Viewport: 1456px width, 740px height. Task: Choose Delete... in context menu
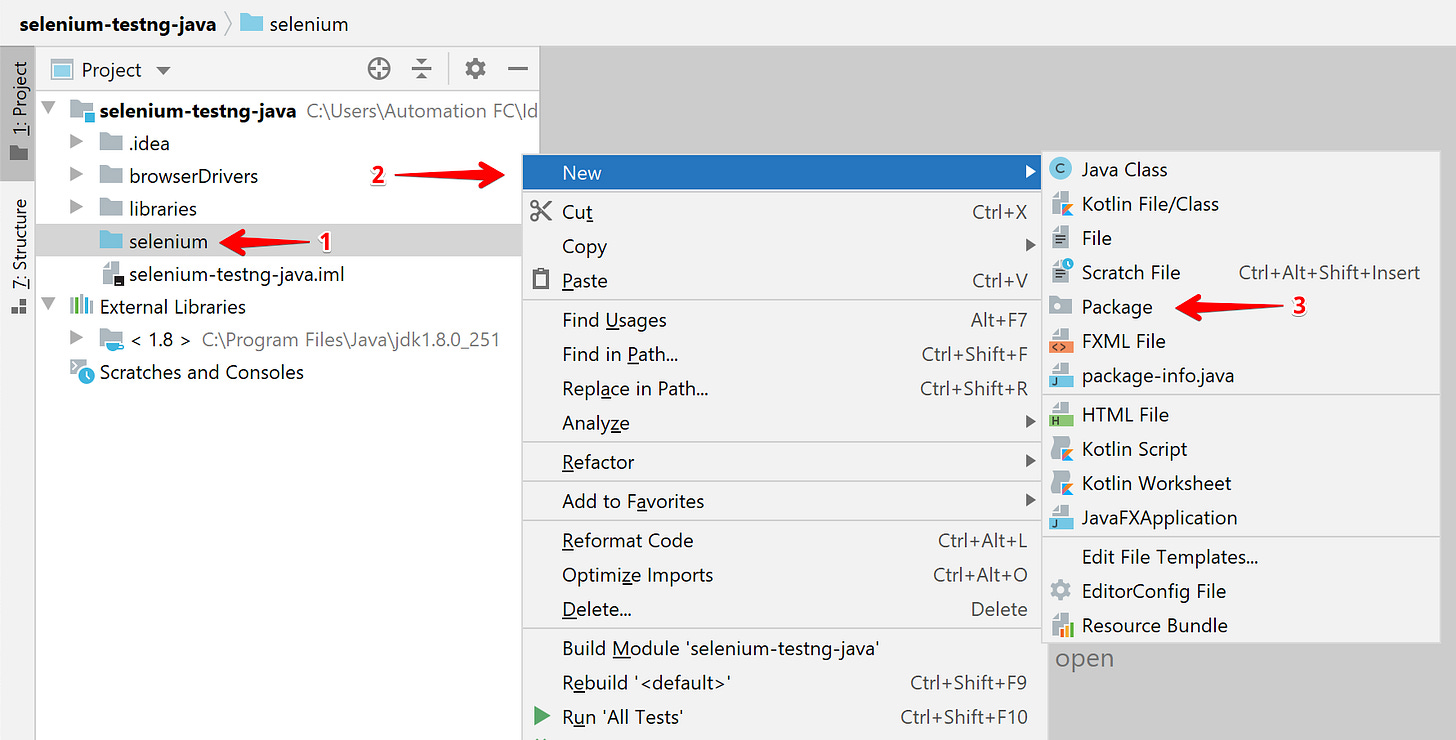tap(783, 609)
